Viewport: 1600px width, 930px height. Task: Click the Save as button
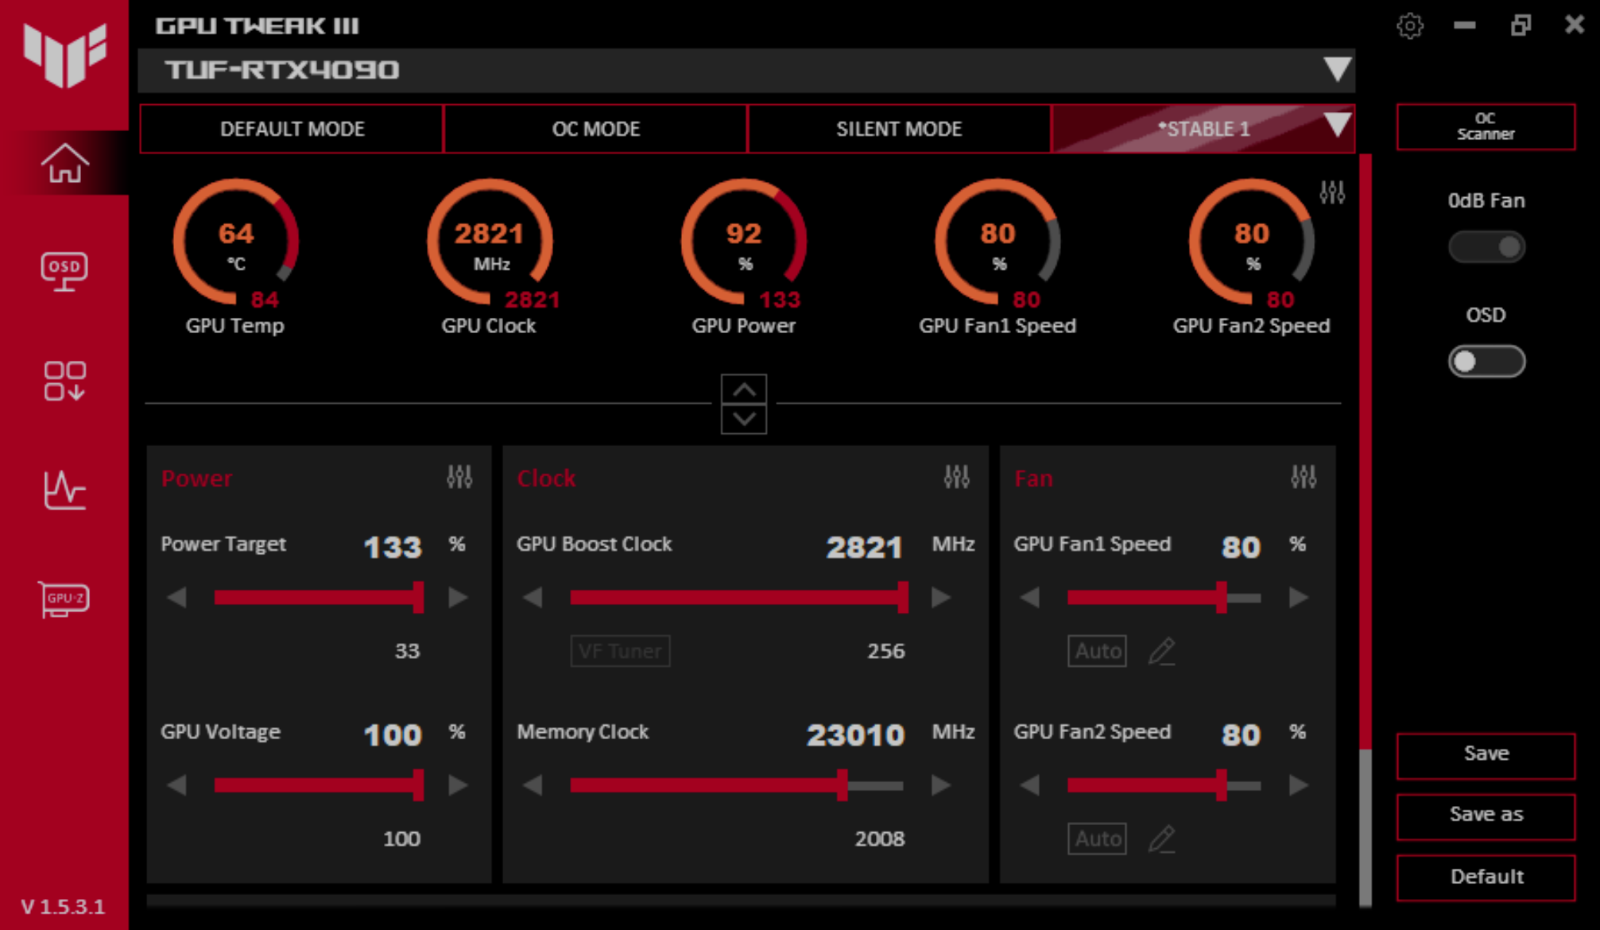1486,817
